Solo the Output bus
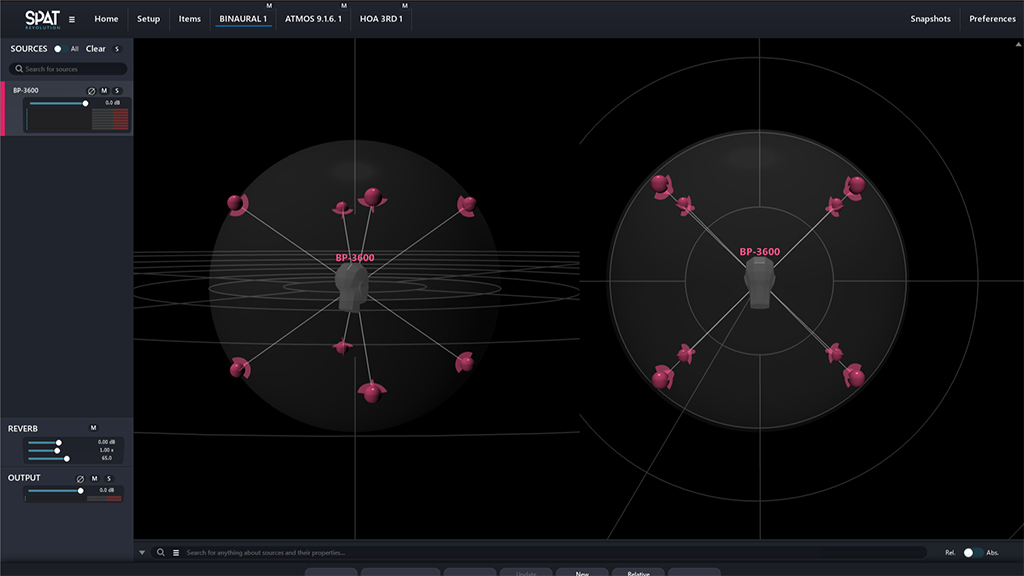Viewport: 1024px width, 576px height. pos(108,479)
